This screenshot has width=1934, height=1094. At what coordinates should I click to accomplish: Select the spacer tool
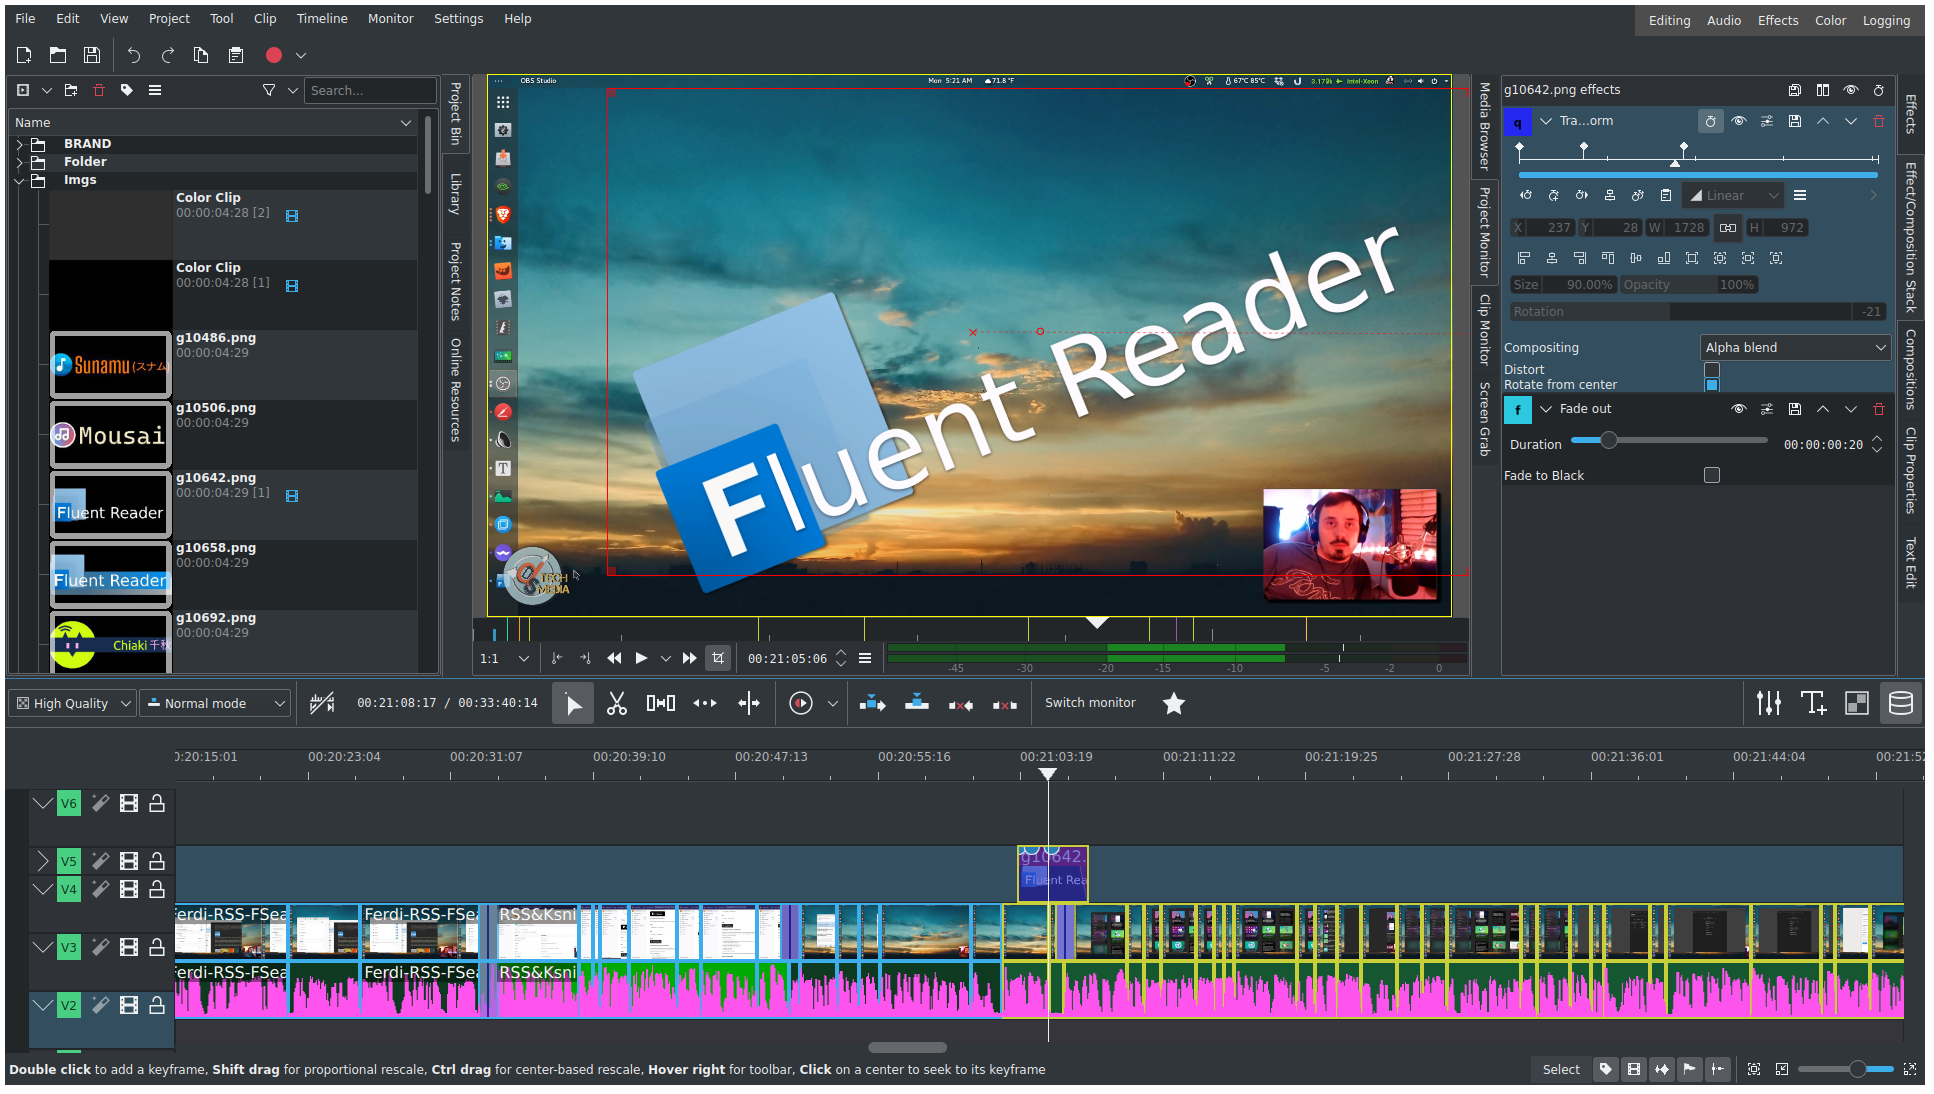click(661, 704)
